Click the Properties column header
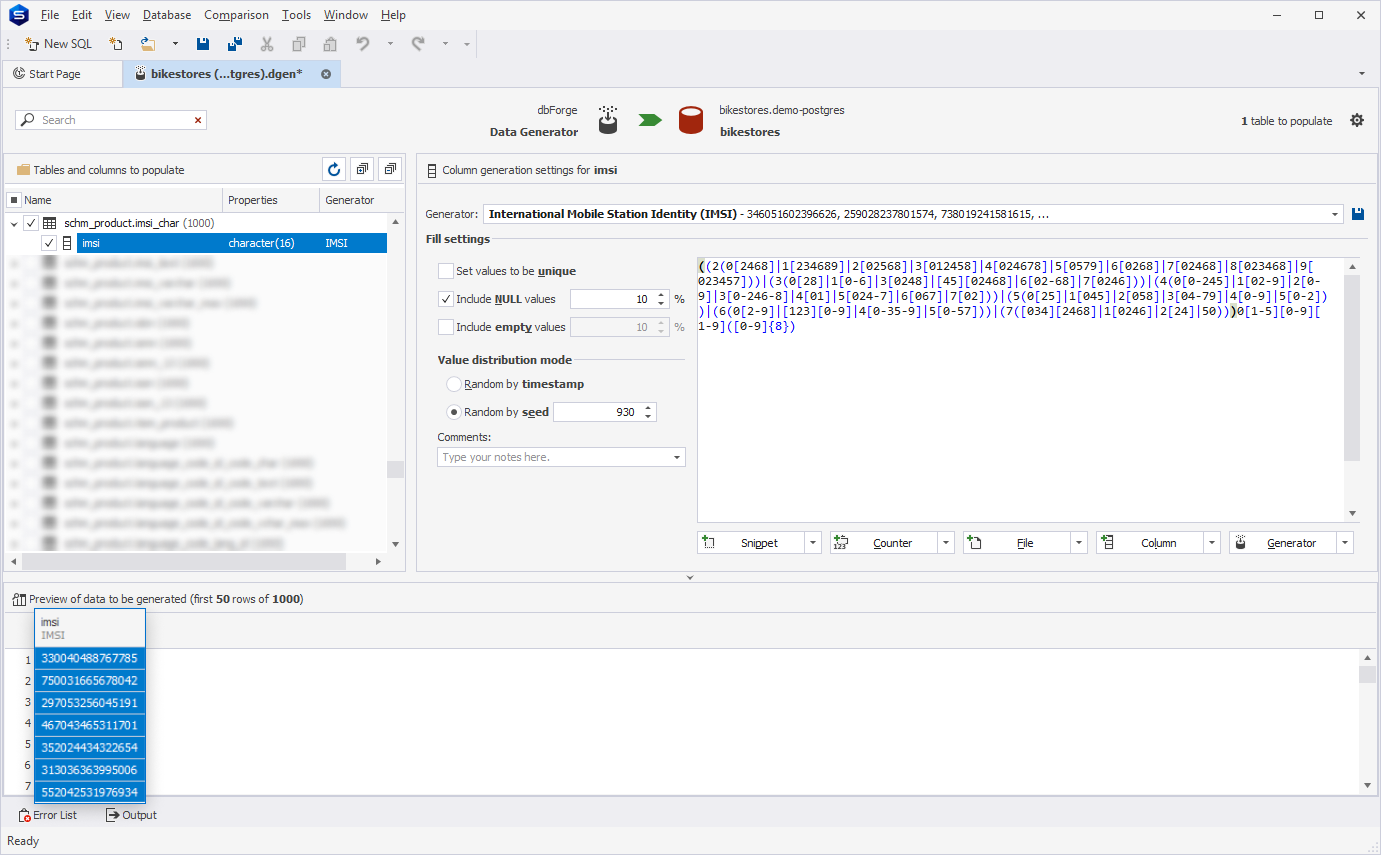 point(270,200)
